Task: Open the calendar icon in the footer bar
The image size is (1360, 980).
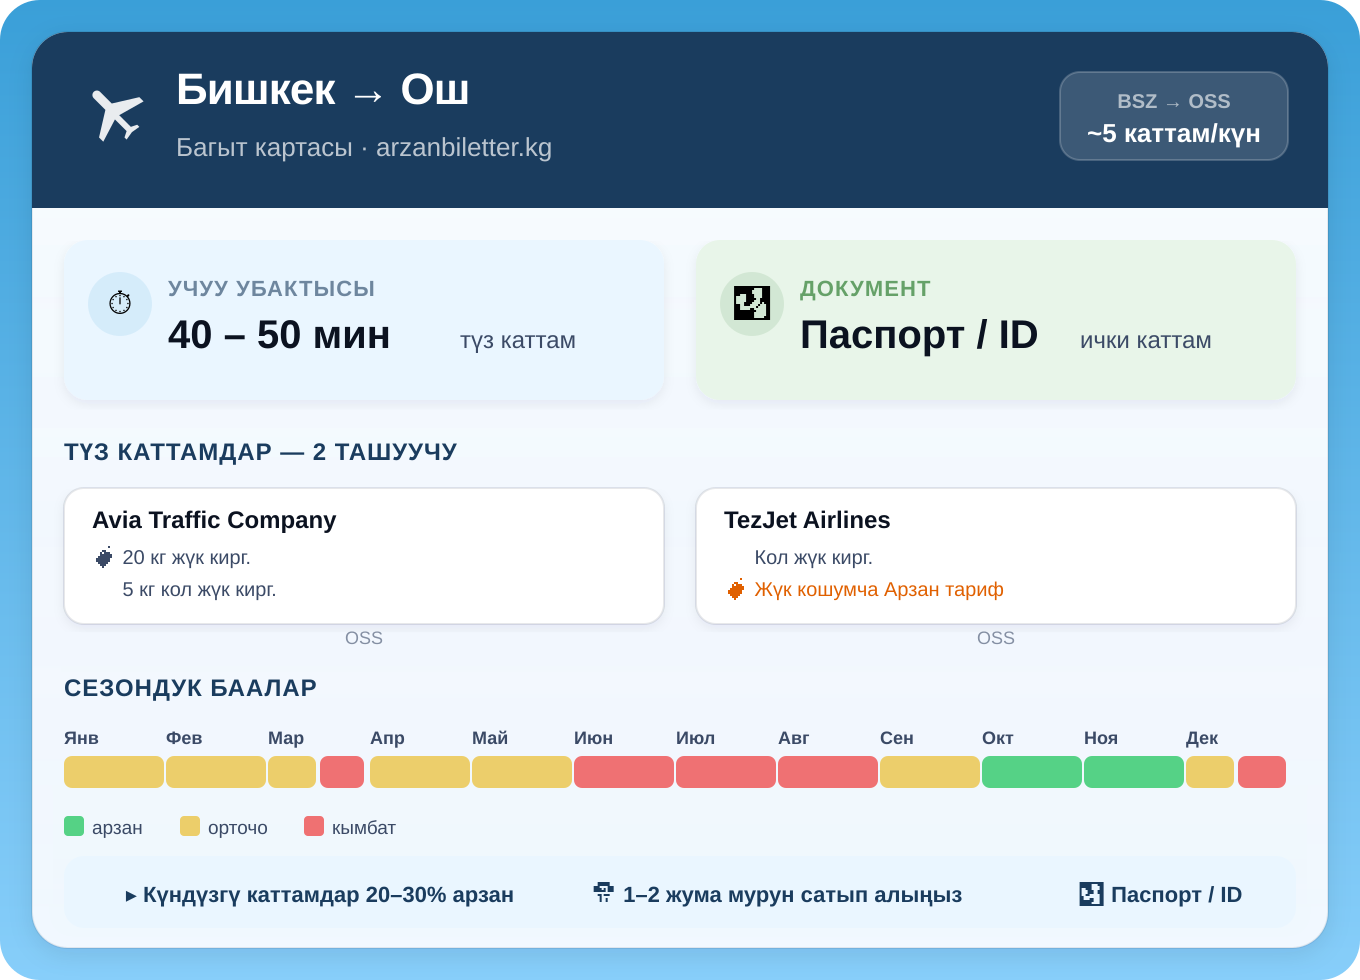Action: 603,892
